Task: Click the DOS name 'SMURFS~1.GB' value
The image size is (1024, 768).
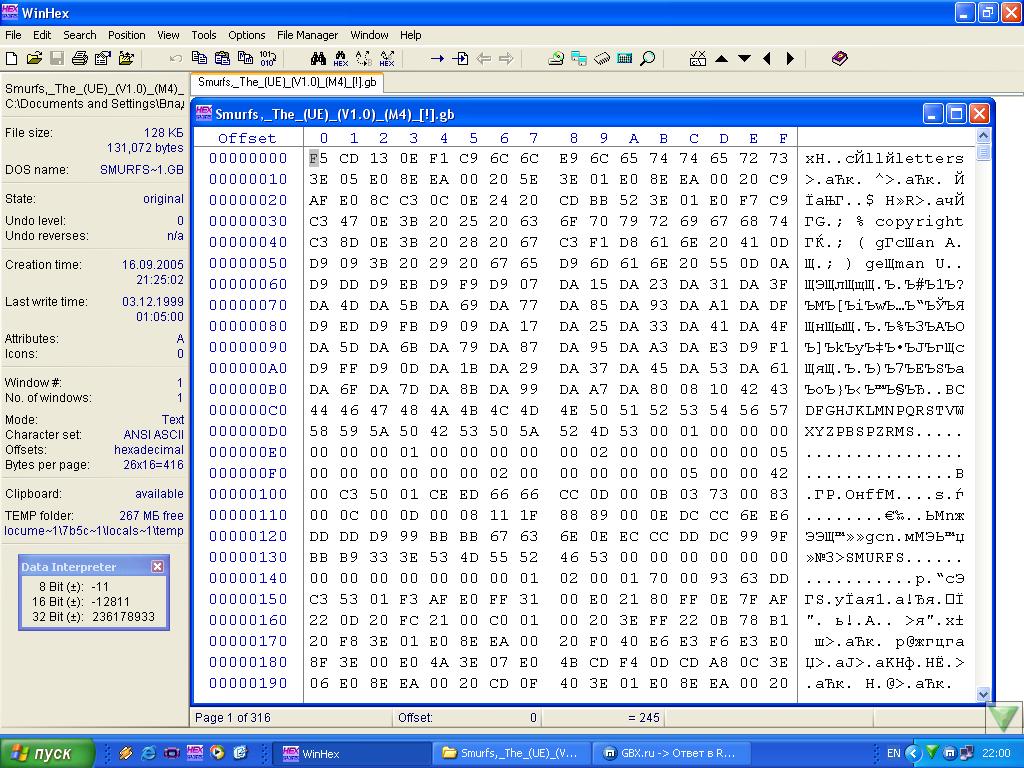Action: coord(142,170)
